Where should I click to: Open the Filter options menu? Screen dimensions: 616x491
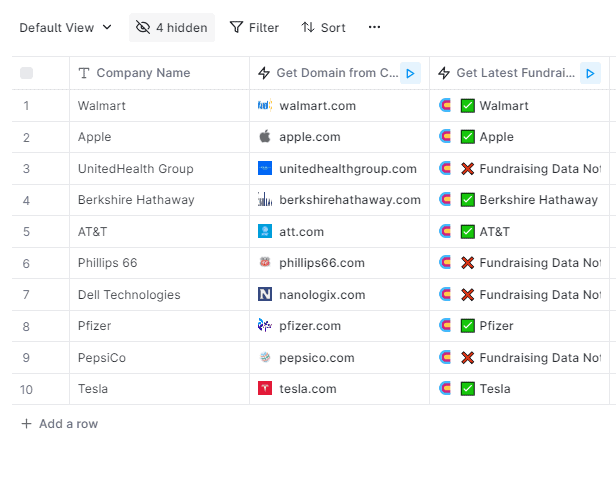(254, 27)
